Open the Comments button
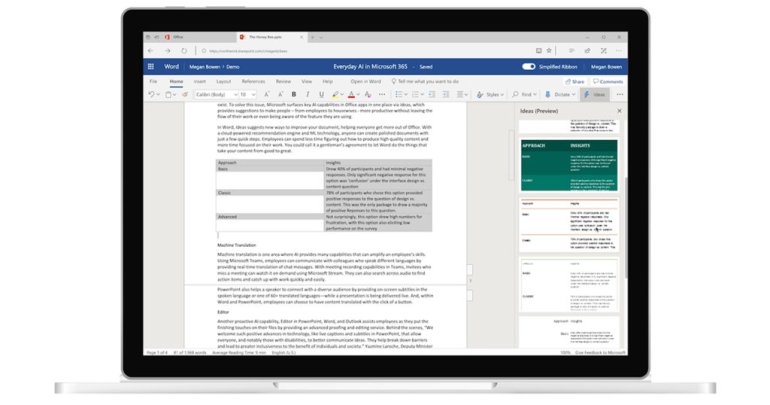770x405 pixels. coord(608,81)
